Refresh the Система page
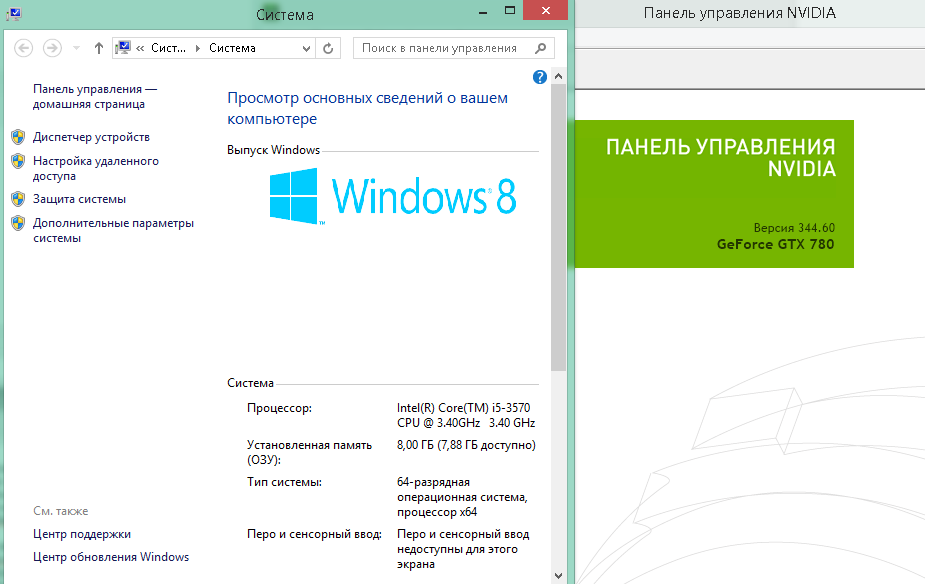Screen dimensions: 925x584 pyautogui.click(x=328, y=48)
